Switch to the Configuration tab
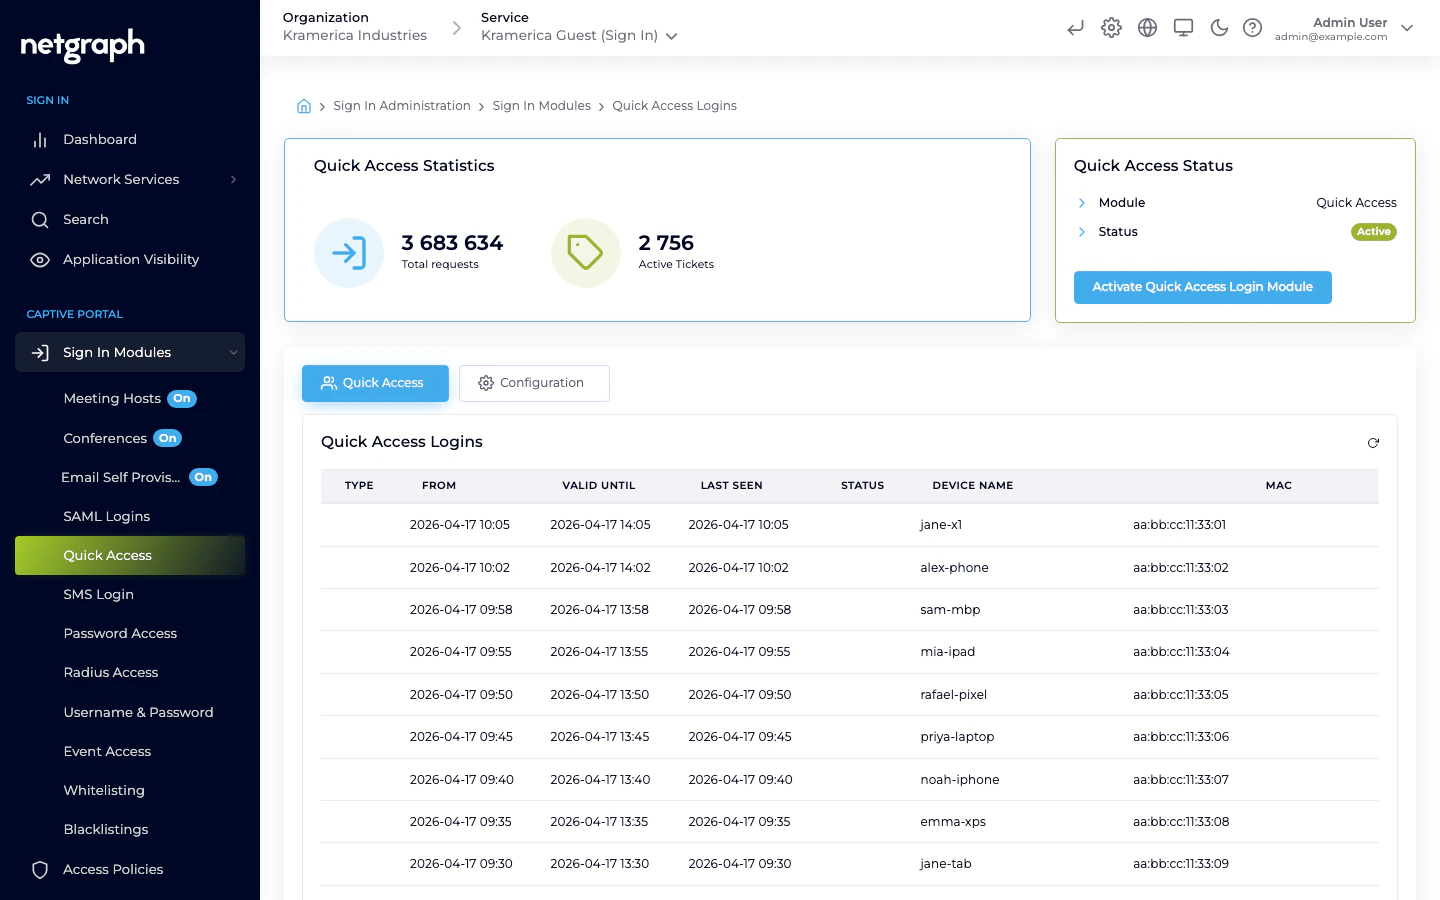The image size is (1440, 900). pyautogui.click(x=534, y=383)
